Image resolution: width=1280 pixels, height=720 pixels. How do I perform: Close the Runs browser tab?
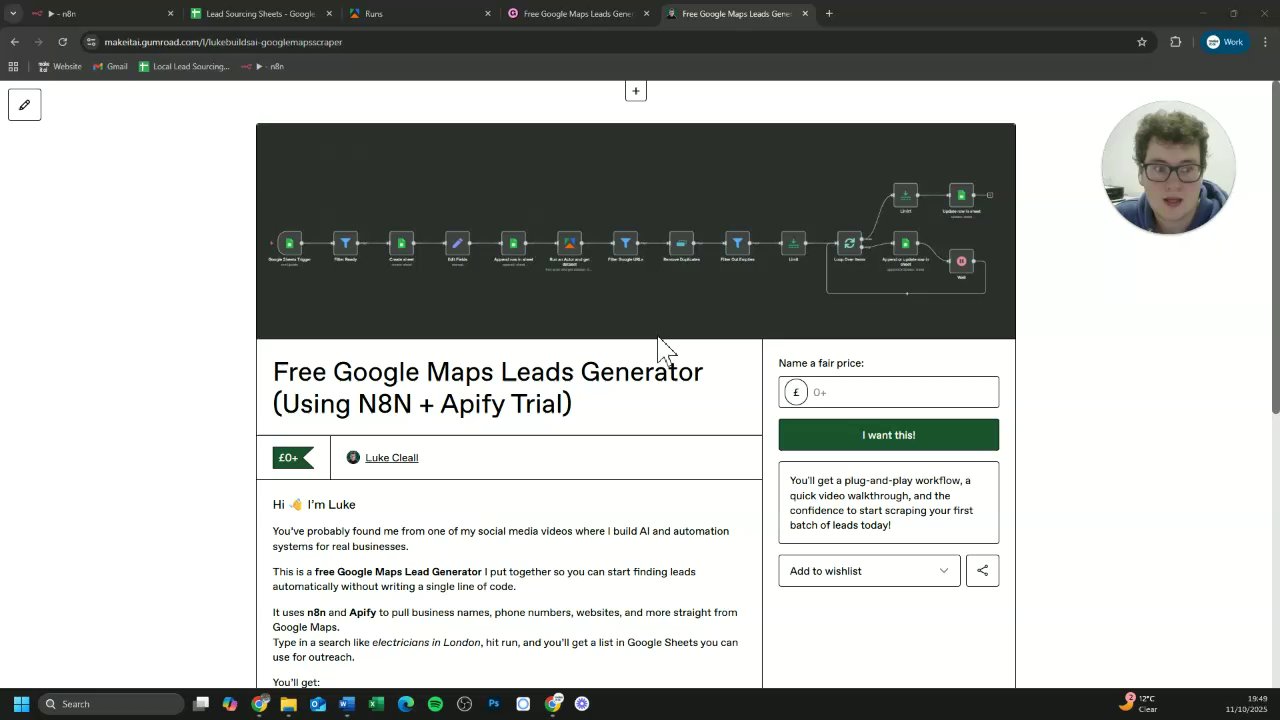488,14
